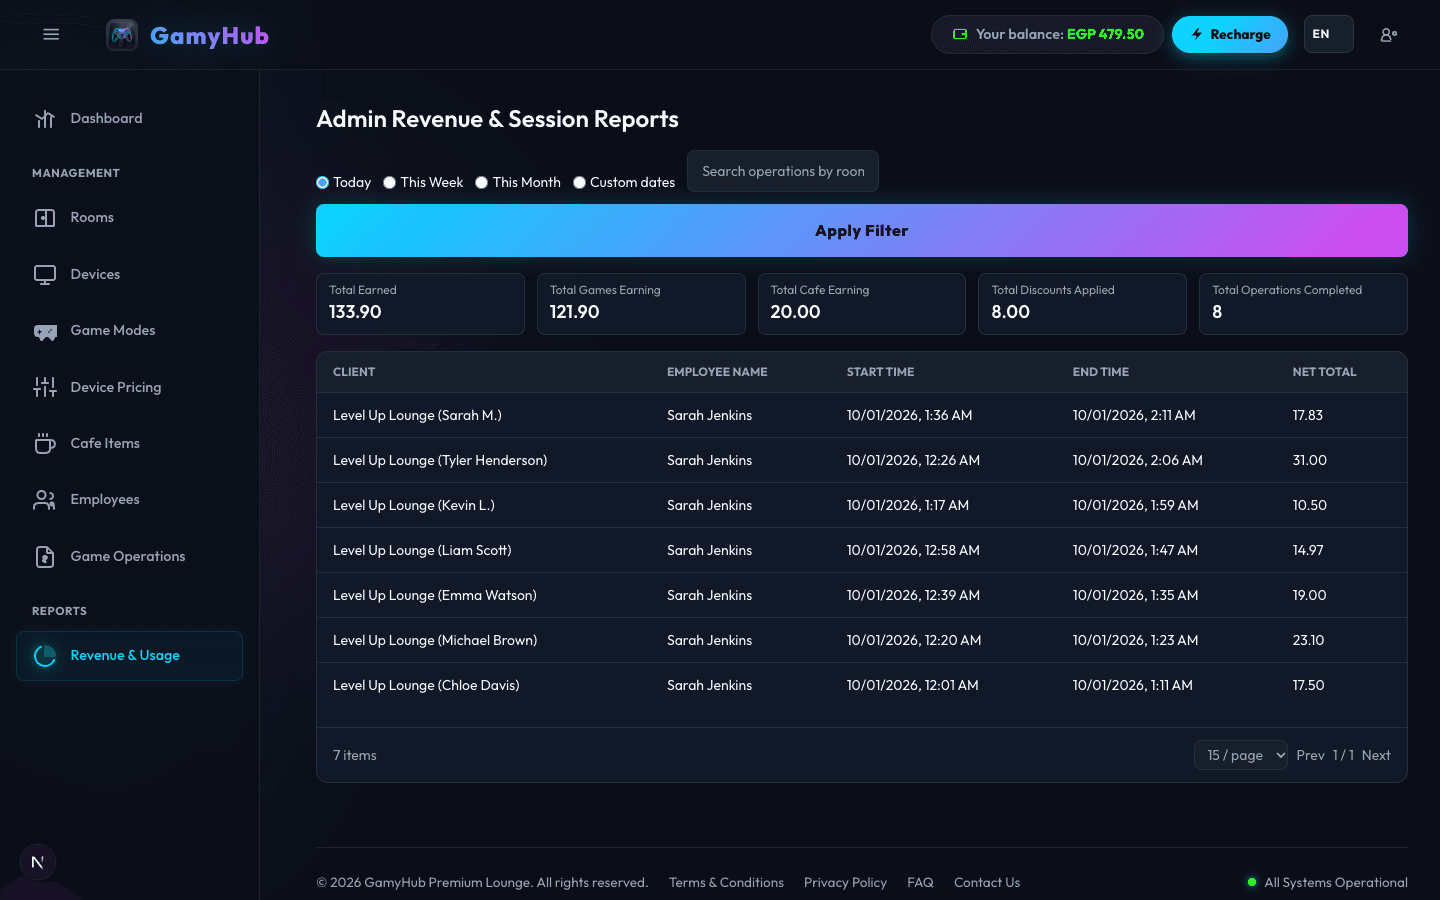The image size is (1440, 900).
Task: Click the Game Modes gamepad icon
Action: (45, 331)
